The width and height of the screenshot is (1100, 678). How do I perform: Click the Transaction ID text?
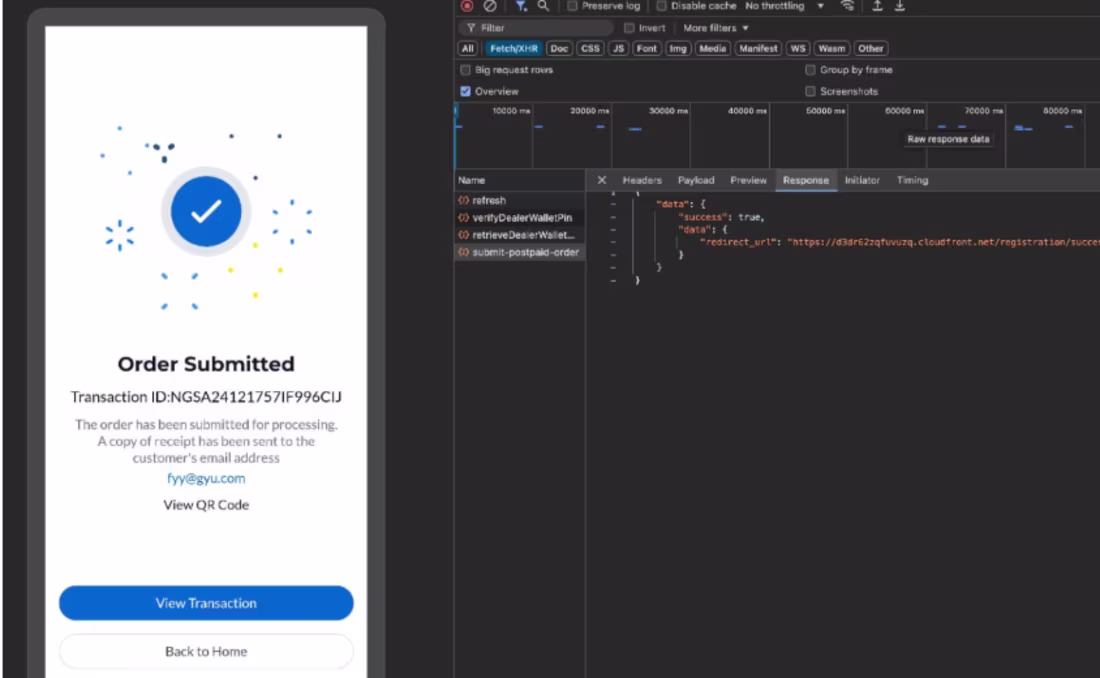[206, 397]
